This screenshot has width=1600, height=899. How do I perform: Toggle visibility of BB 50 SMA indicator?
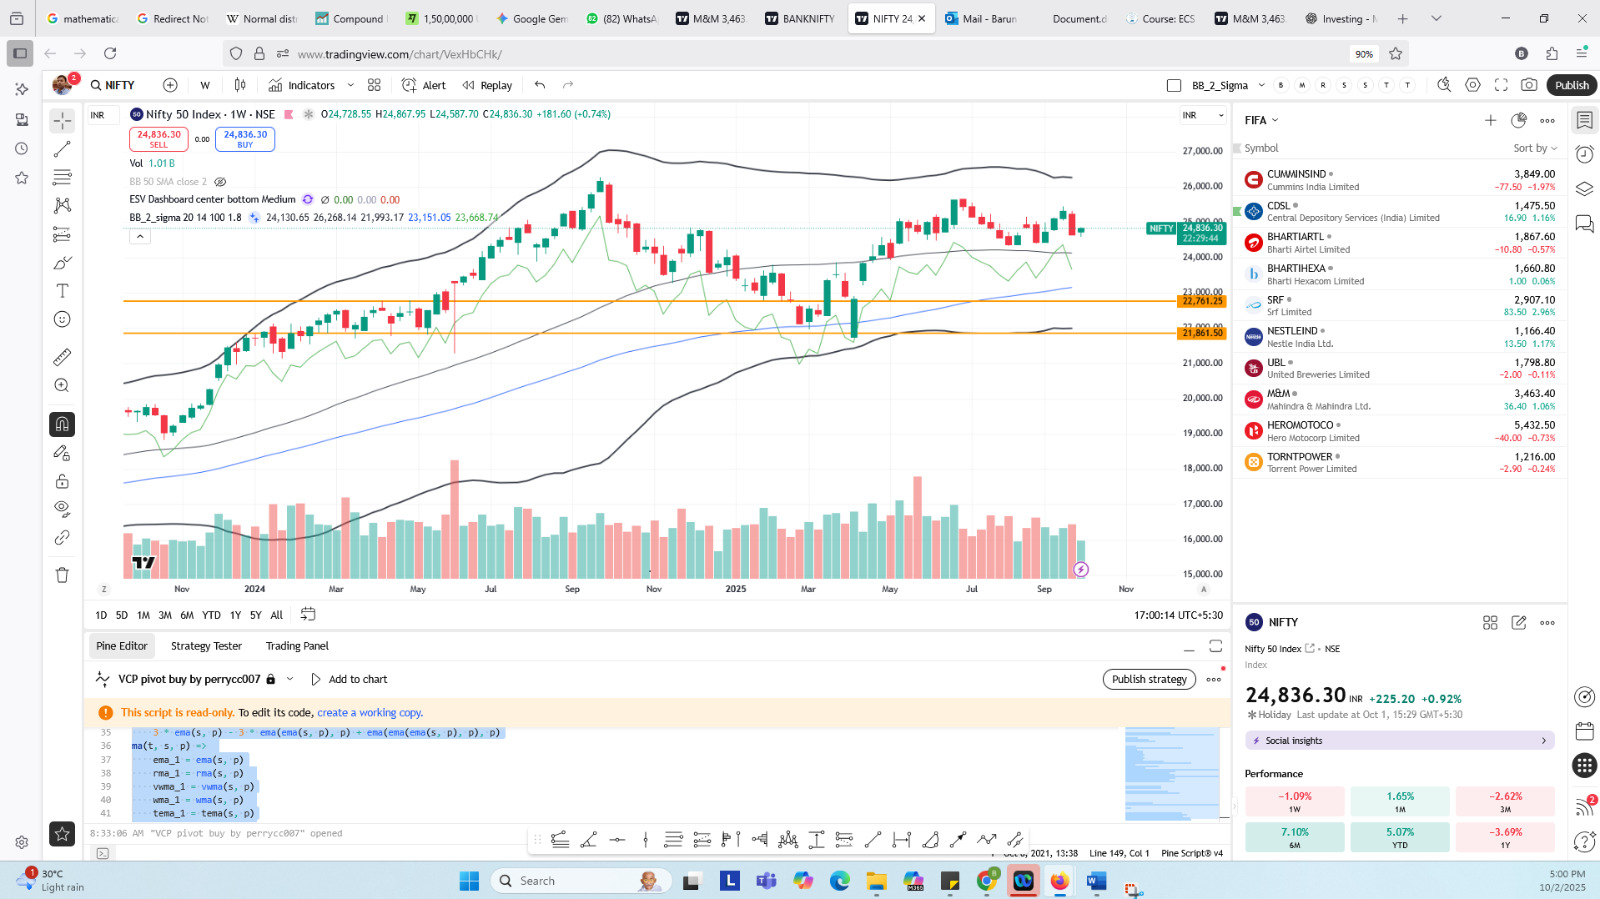(x=221, y=182)
